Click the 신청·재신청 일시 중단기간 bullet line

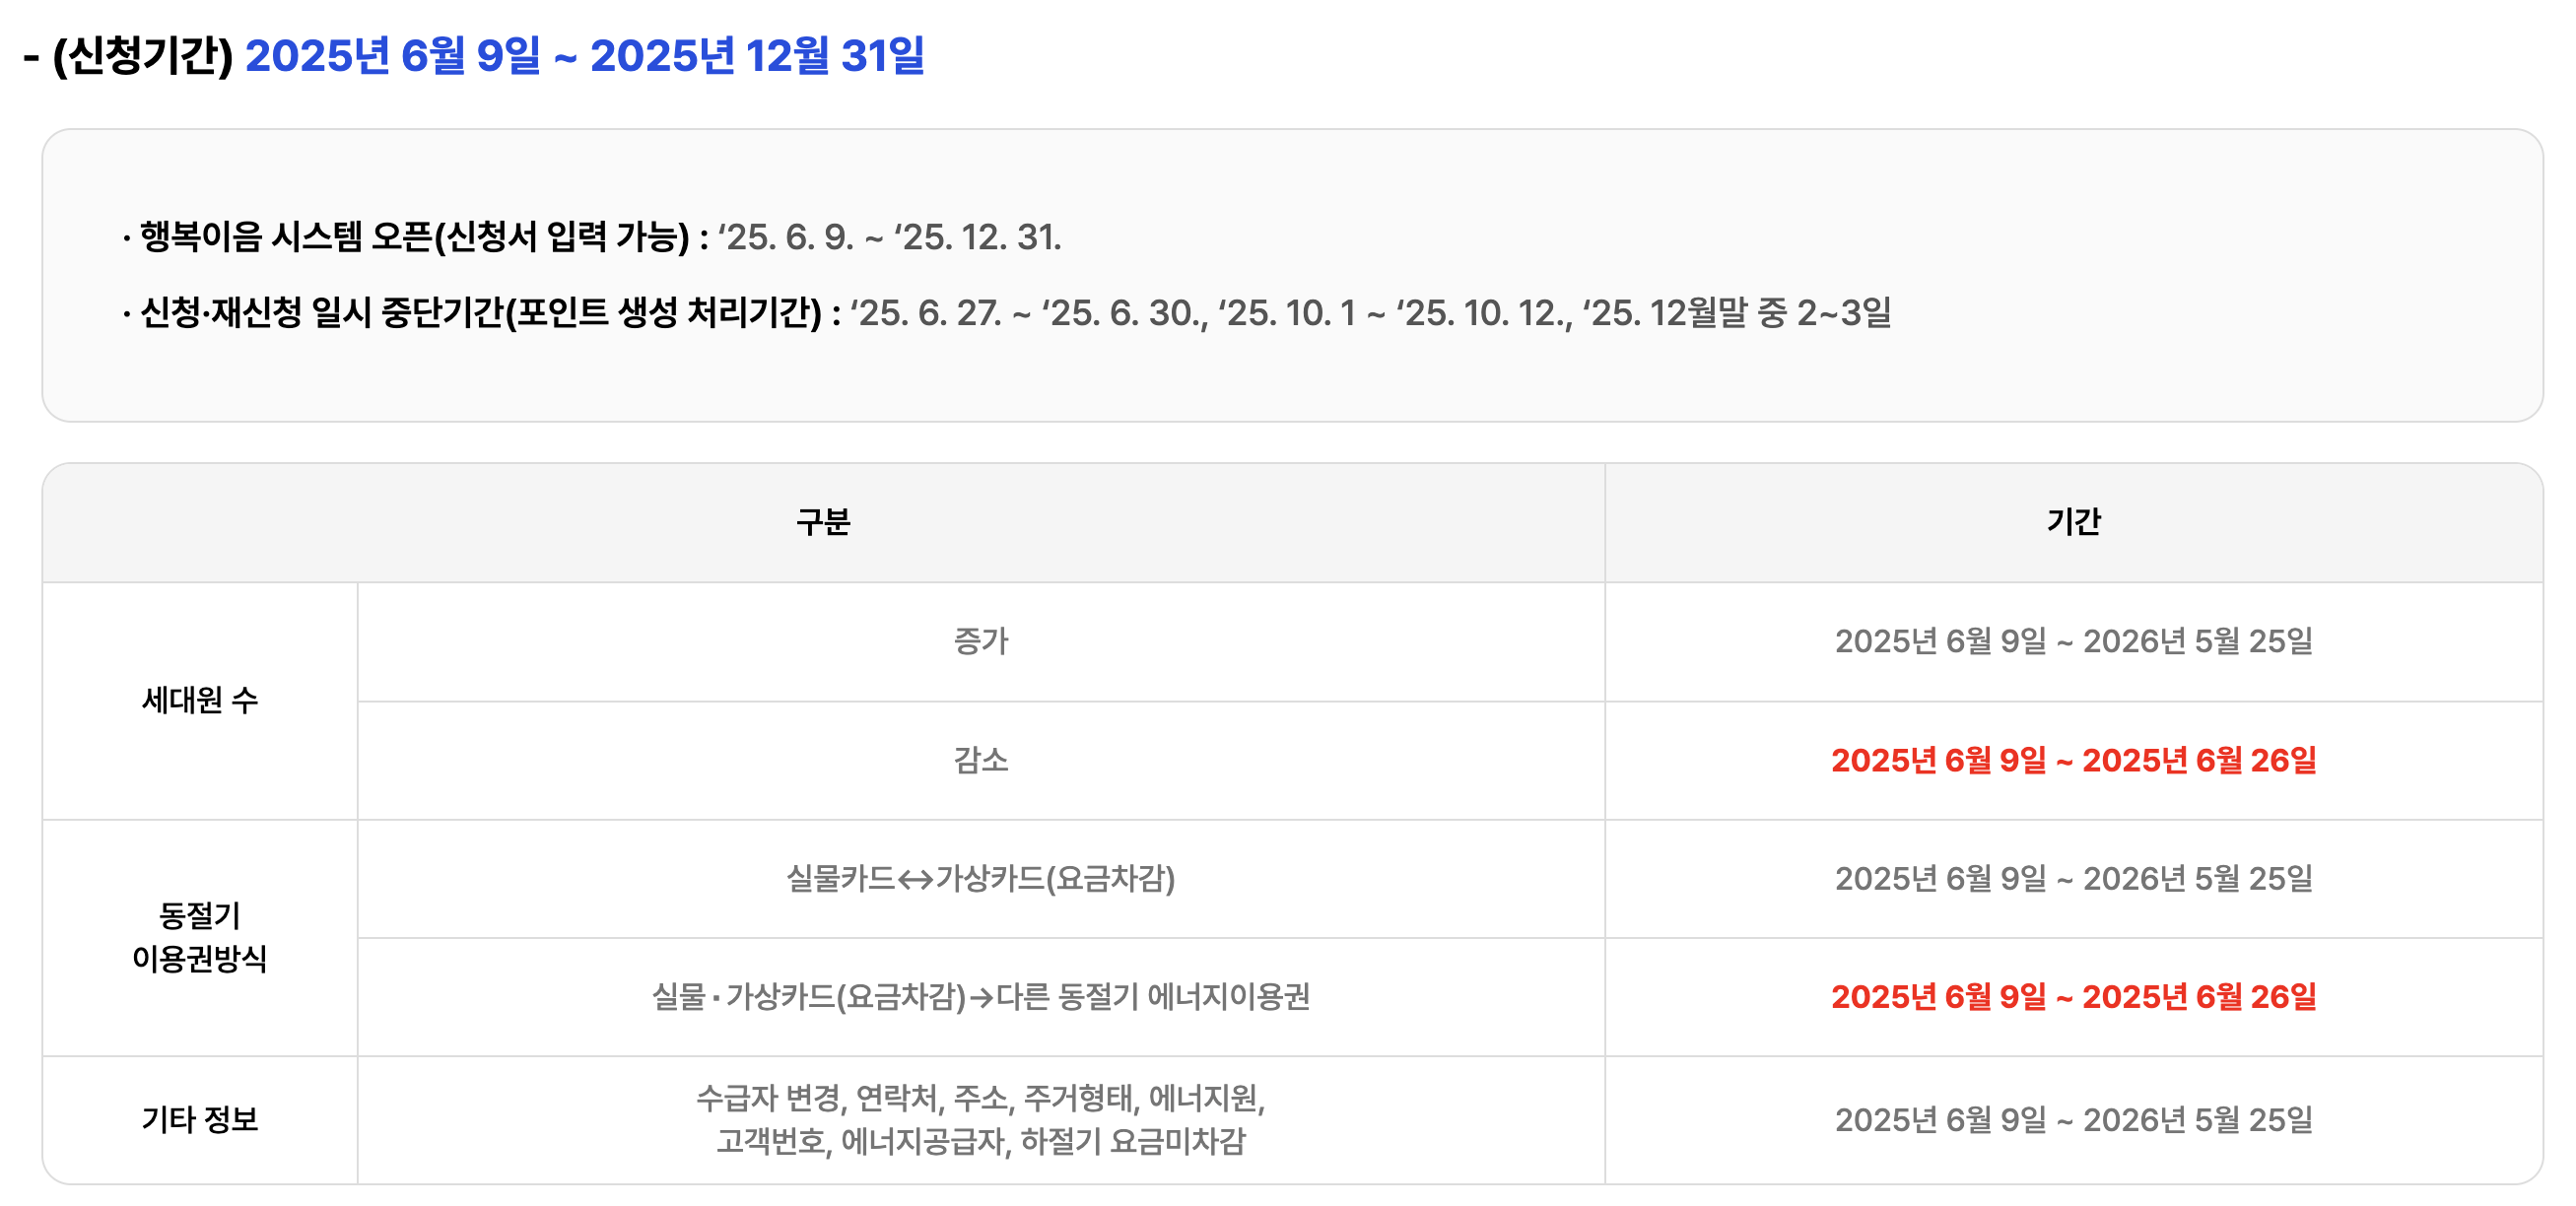[x=1006, y=313]
